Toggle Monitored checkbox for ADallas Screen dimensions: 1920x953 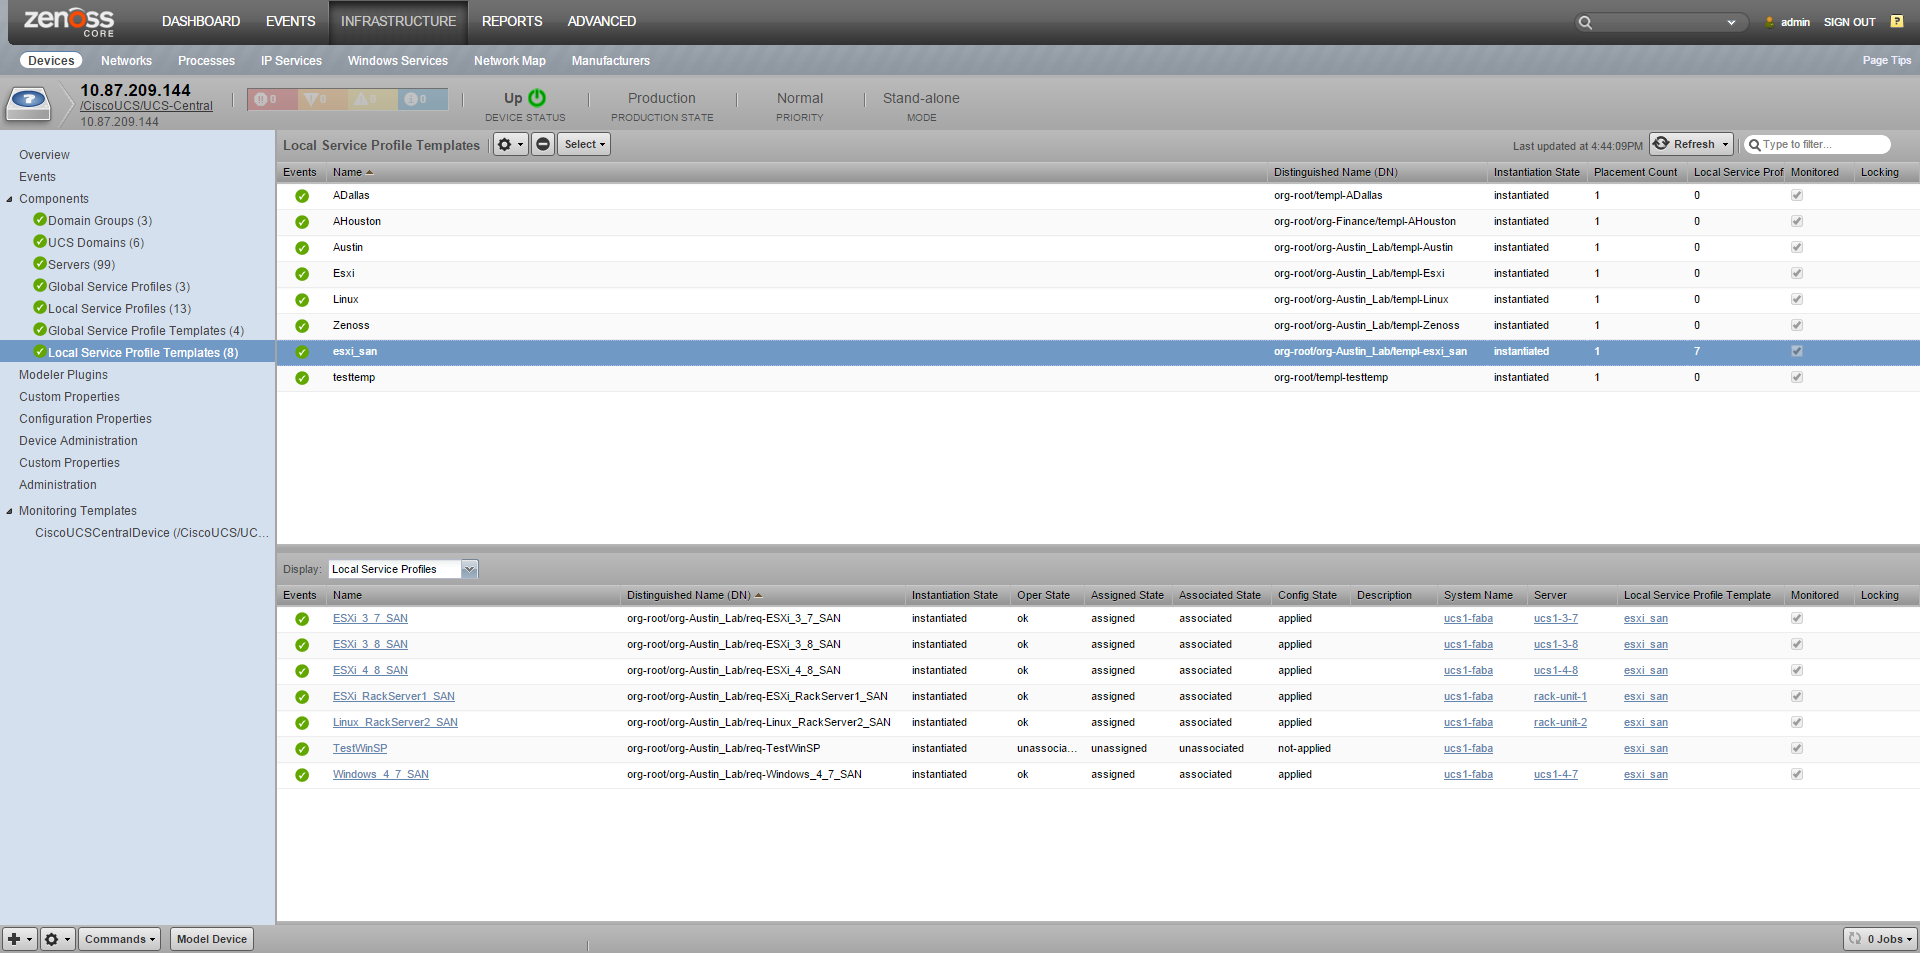click(x=1797, y=195)
